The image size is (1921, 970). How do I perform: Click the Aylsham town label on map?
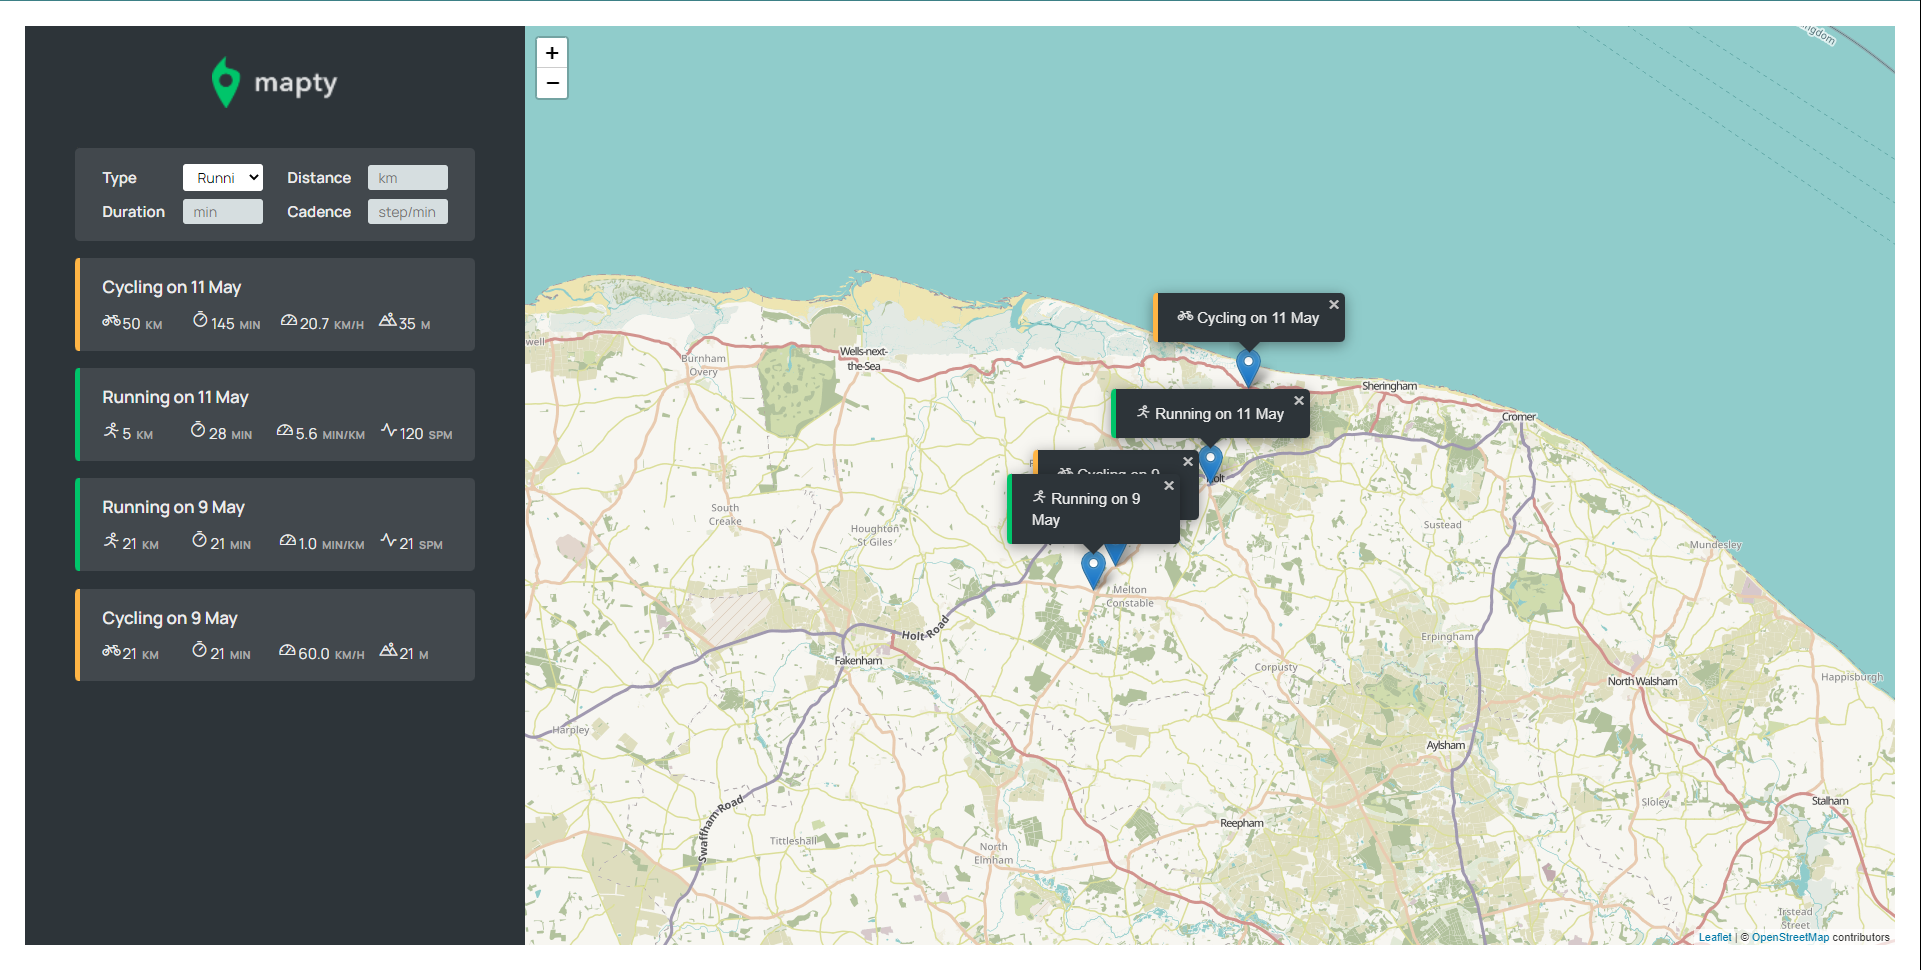pos(1445,745)
